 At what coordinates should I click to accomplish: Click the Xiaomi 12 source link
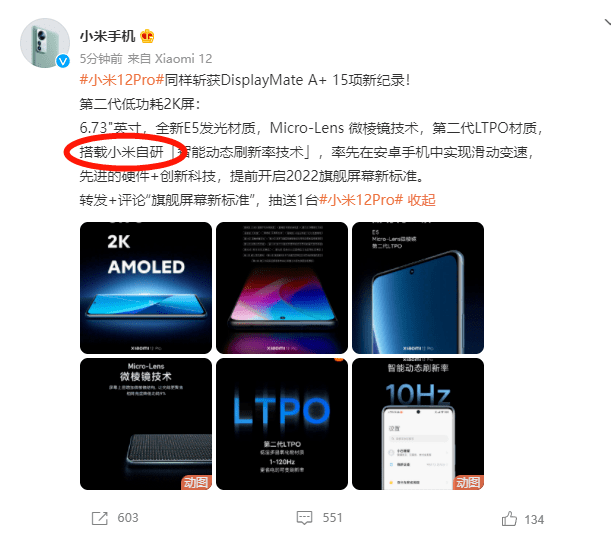click(x=184, y=58)
